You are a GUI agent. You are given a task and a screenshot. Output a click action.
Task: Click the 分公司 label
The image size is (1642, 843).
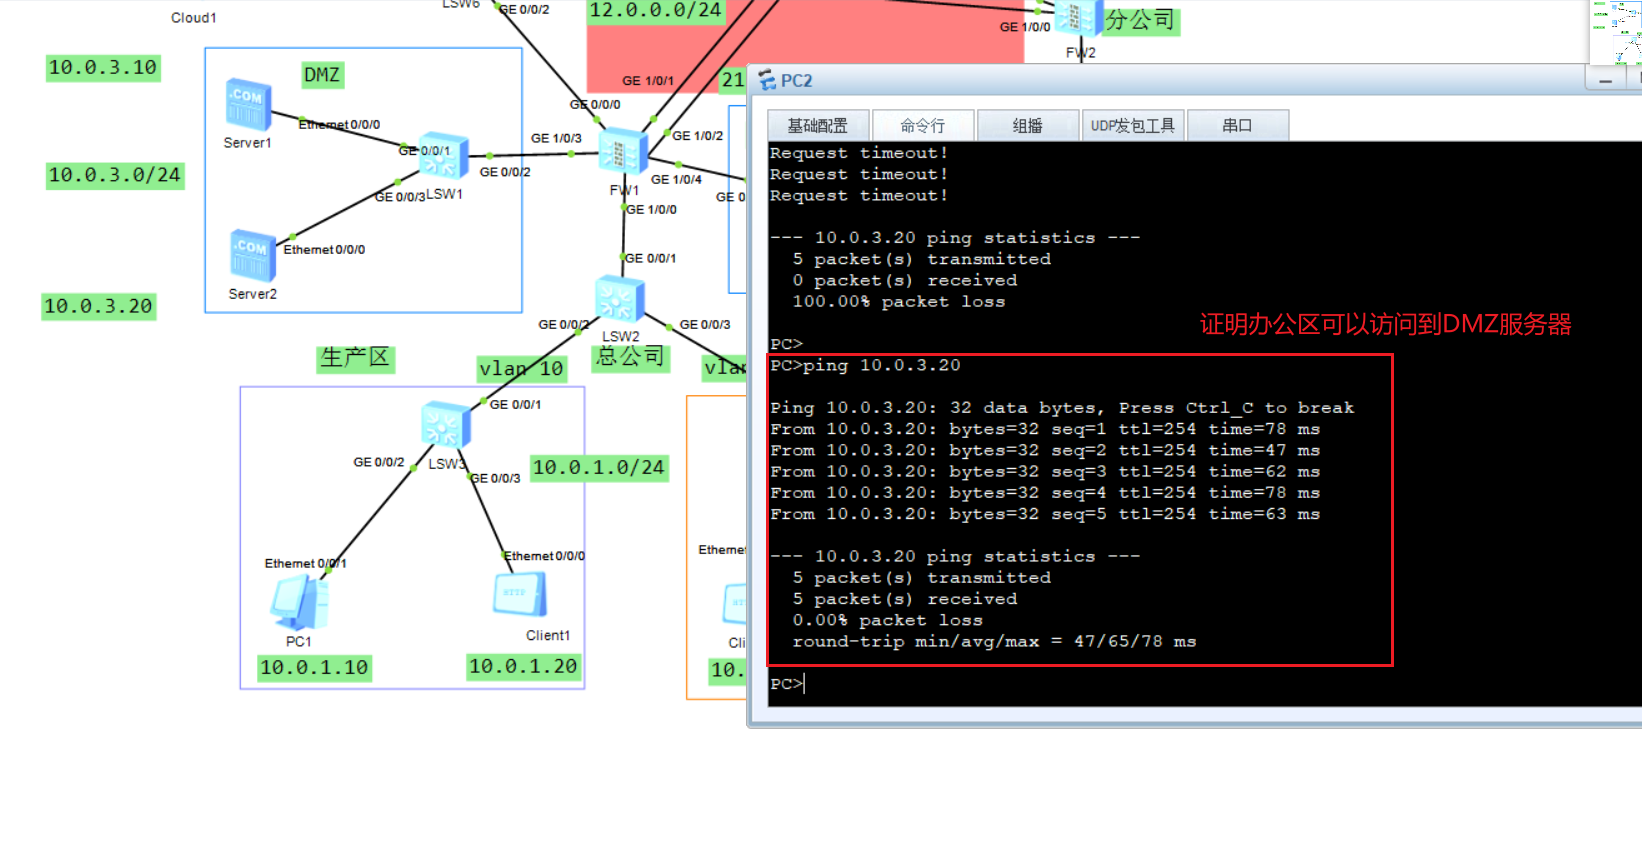[x=1141, y=20]
